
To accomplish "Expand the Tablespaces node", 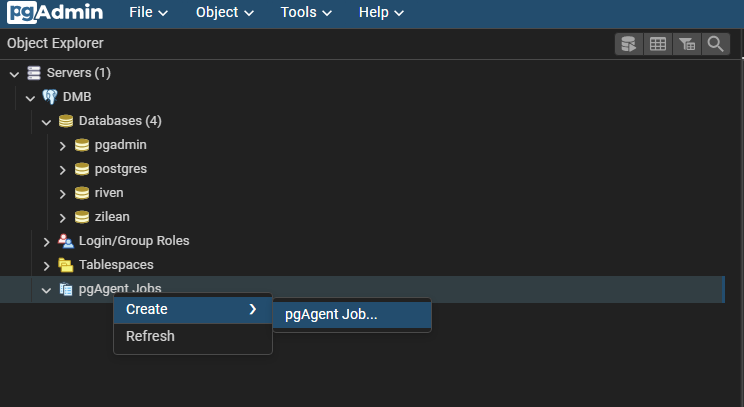I will coord(46,266).
